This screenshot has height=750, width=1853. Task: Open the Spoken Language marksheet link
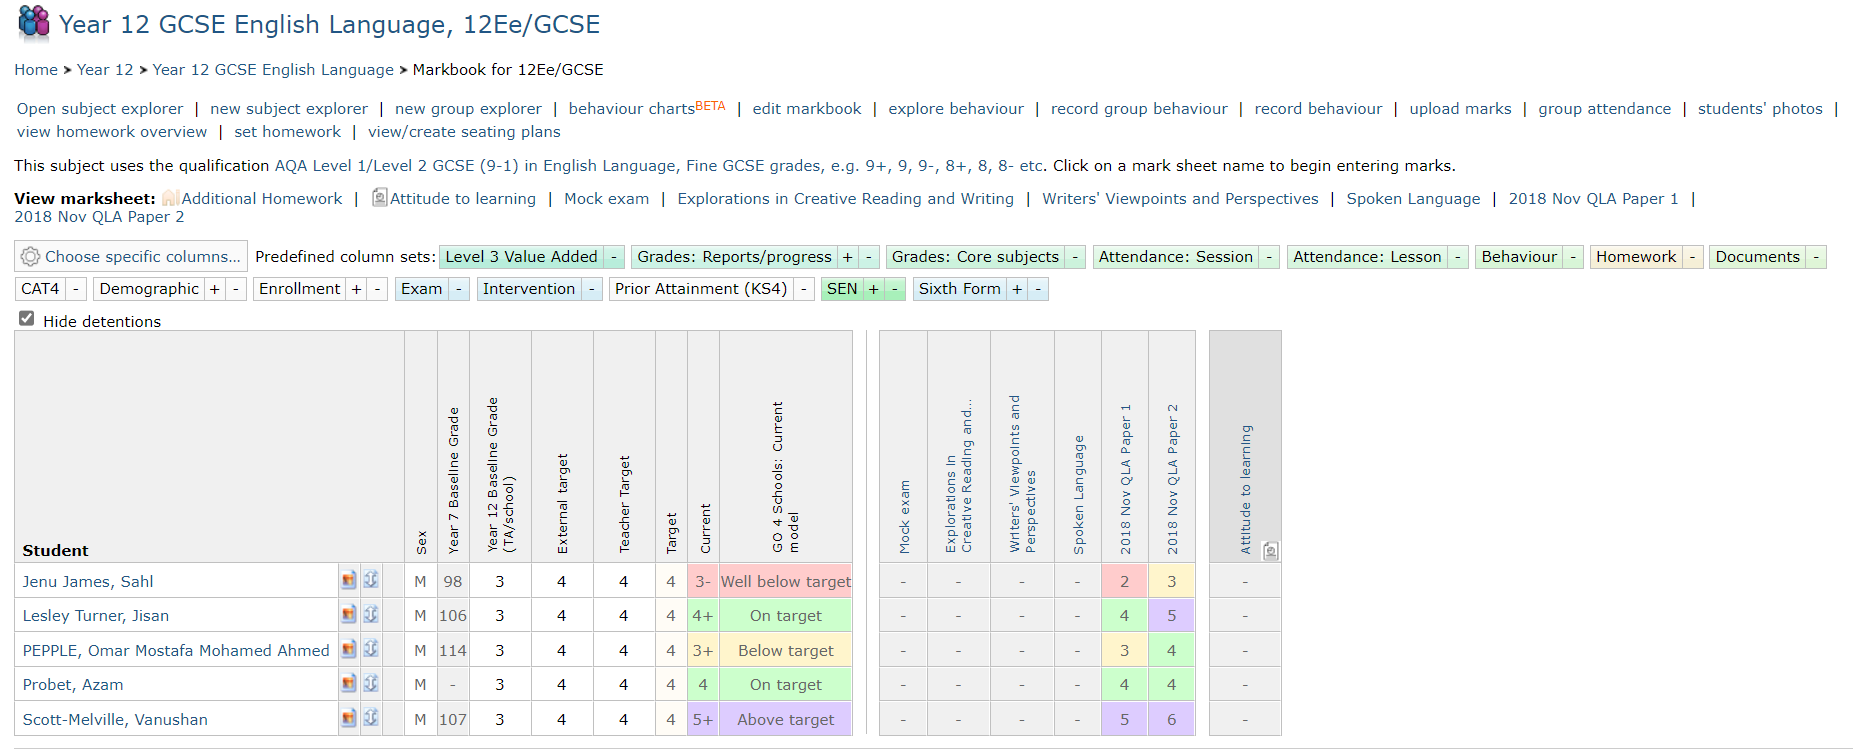point(1413,199)
